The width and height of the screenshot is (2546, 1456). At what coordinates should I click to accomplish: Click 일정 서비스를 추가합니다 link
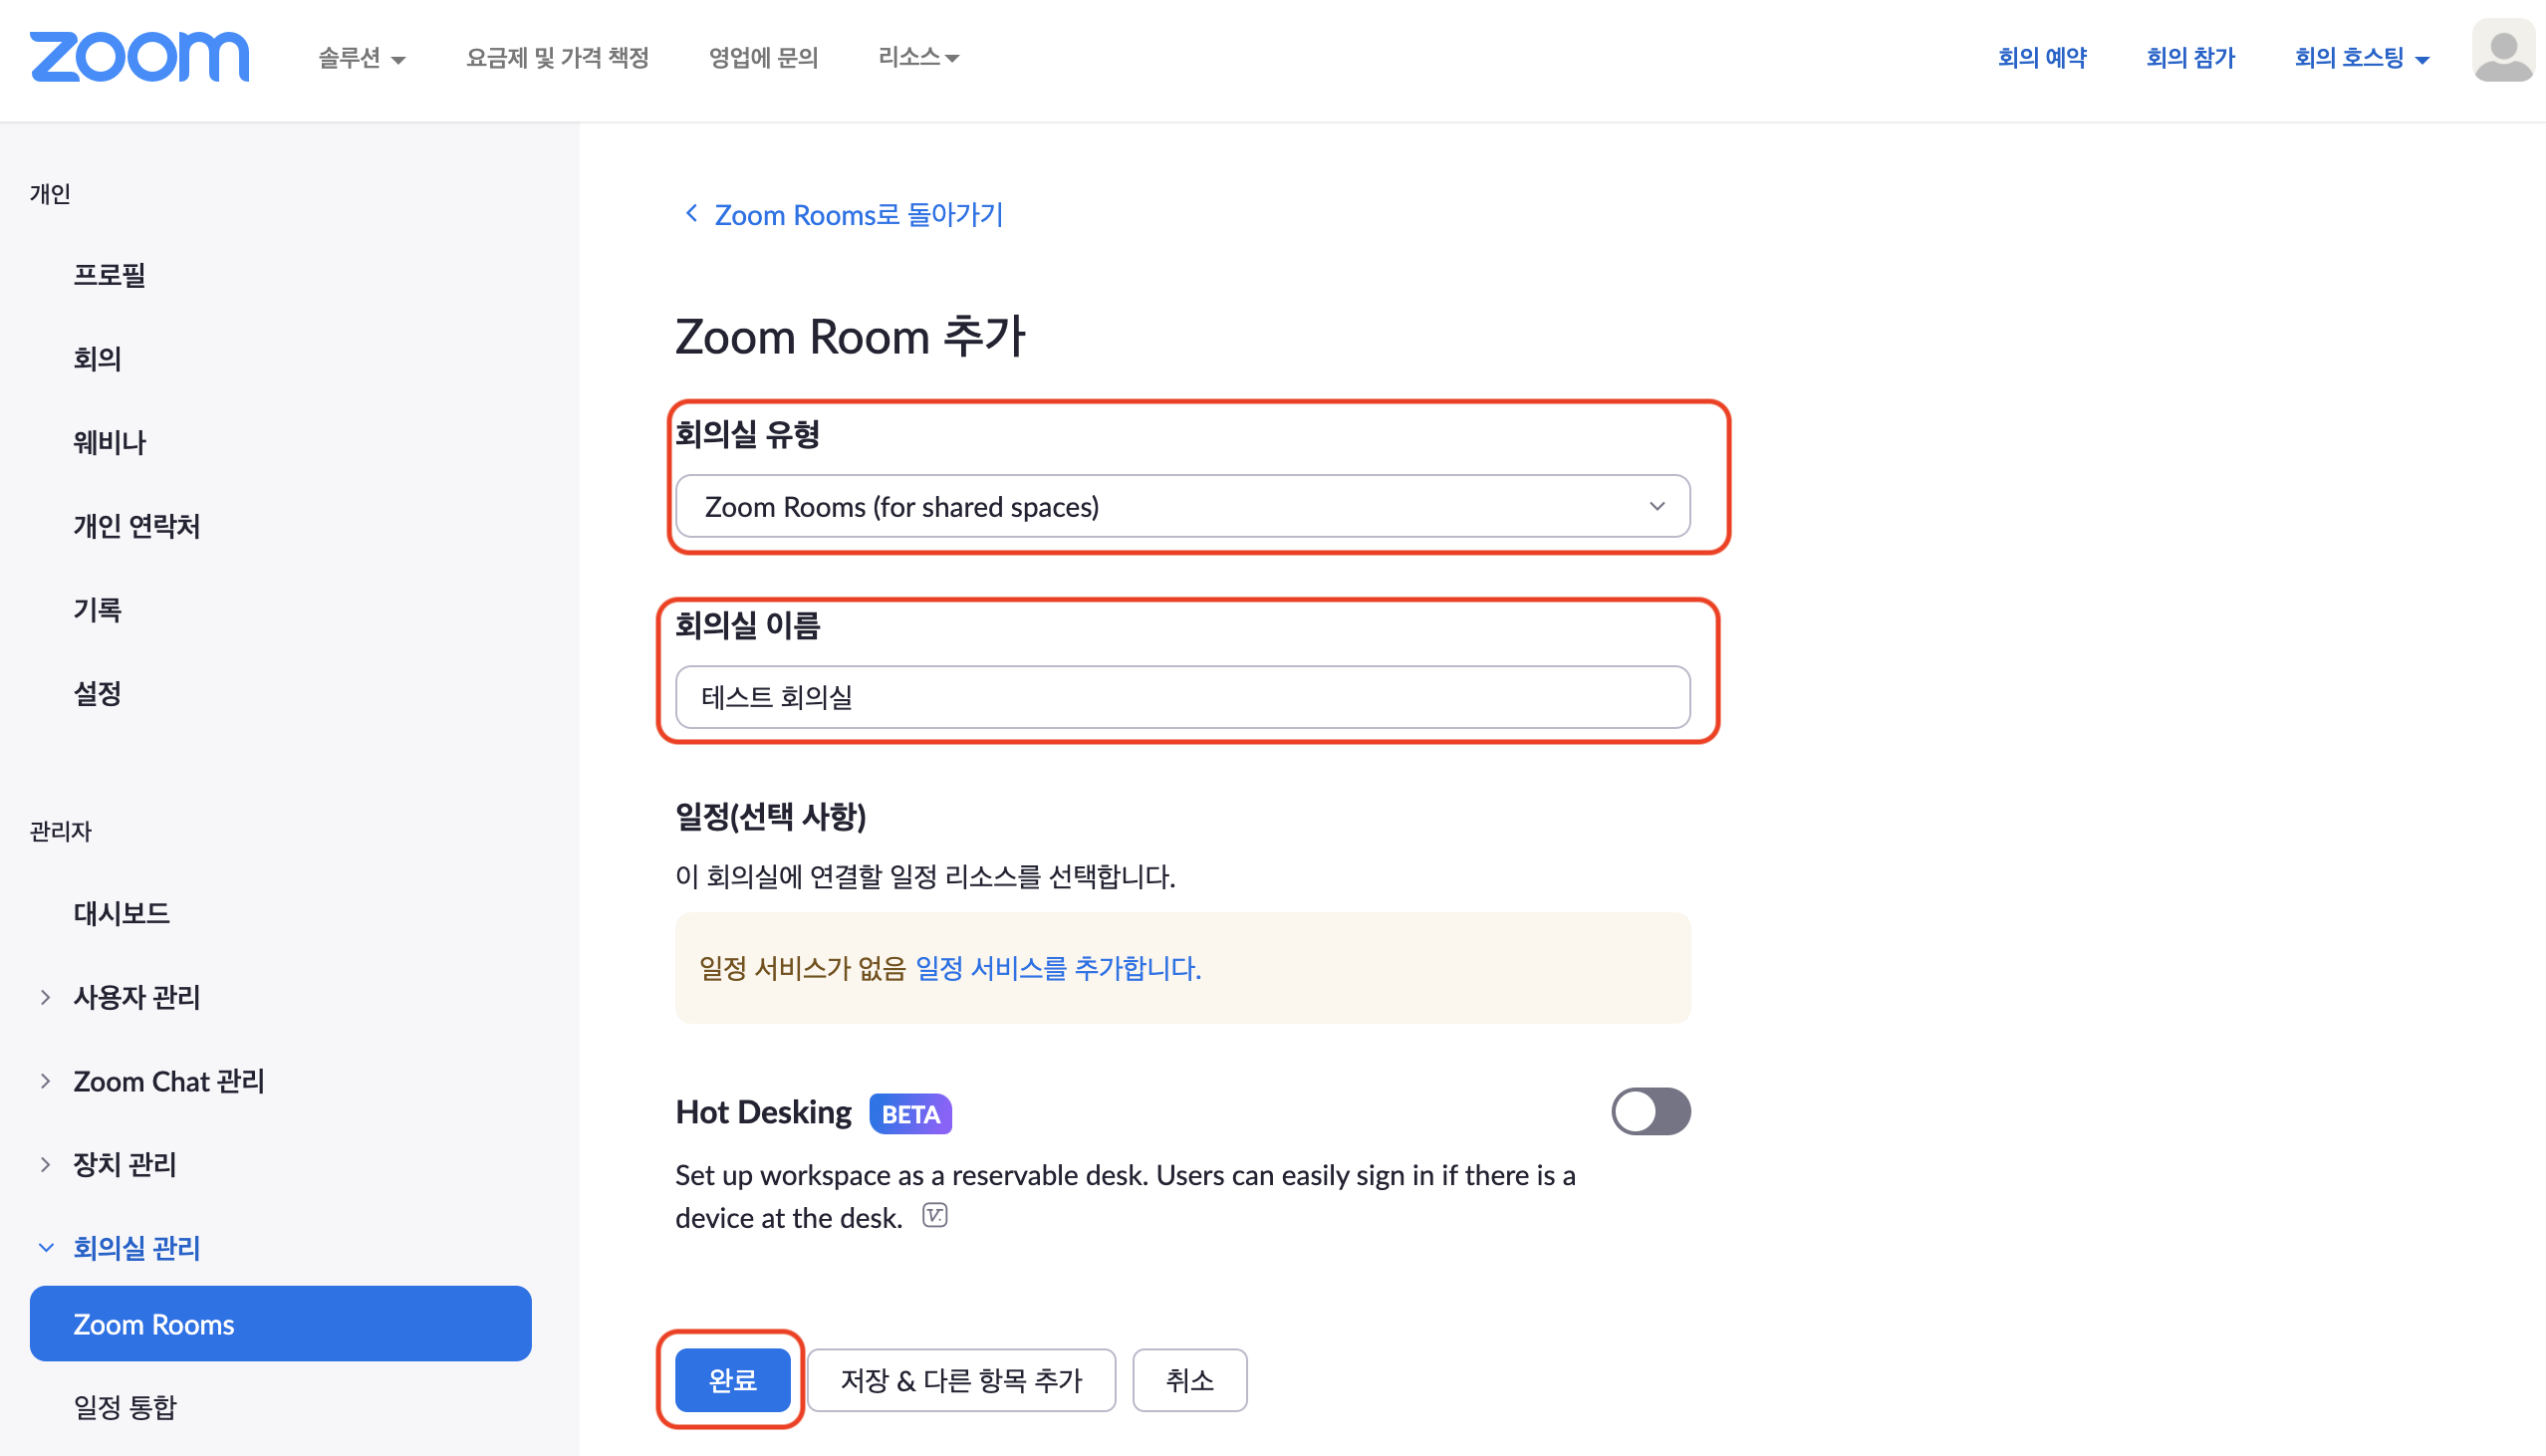coord(1058,968)
